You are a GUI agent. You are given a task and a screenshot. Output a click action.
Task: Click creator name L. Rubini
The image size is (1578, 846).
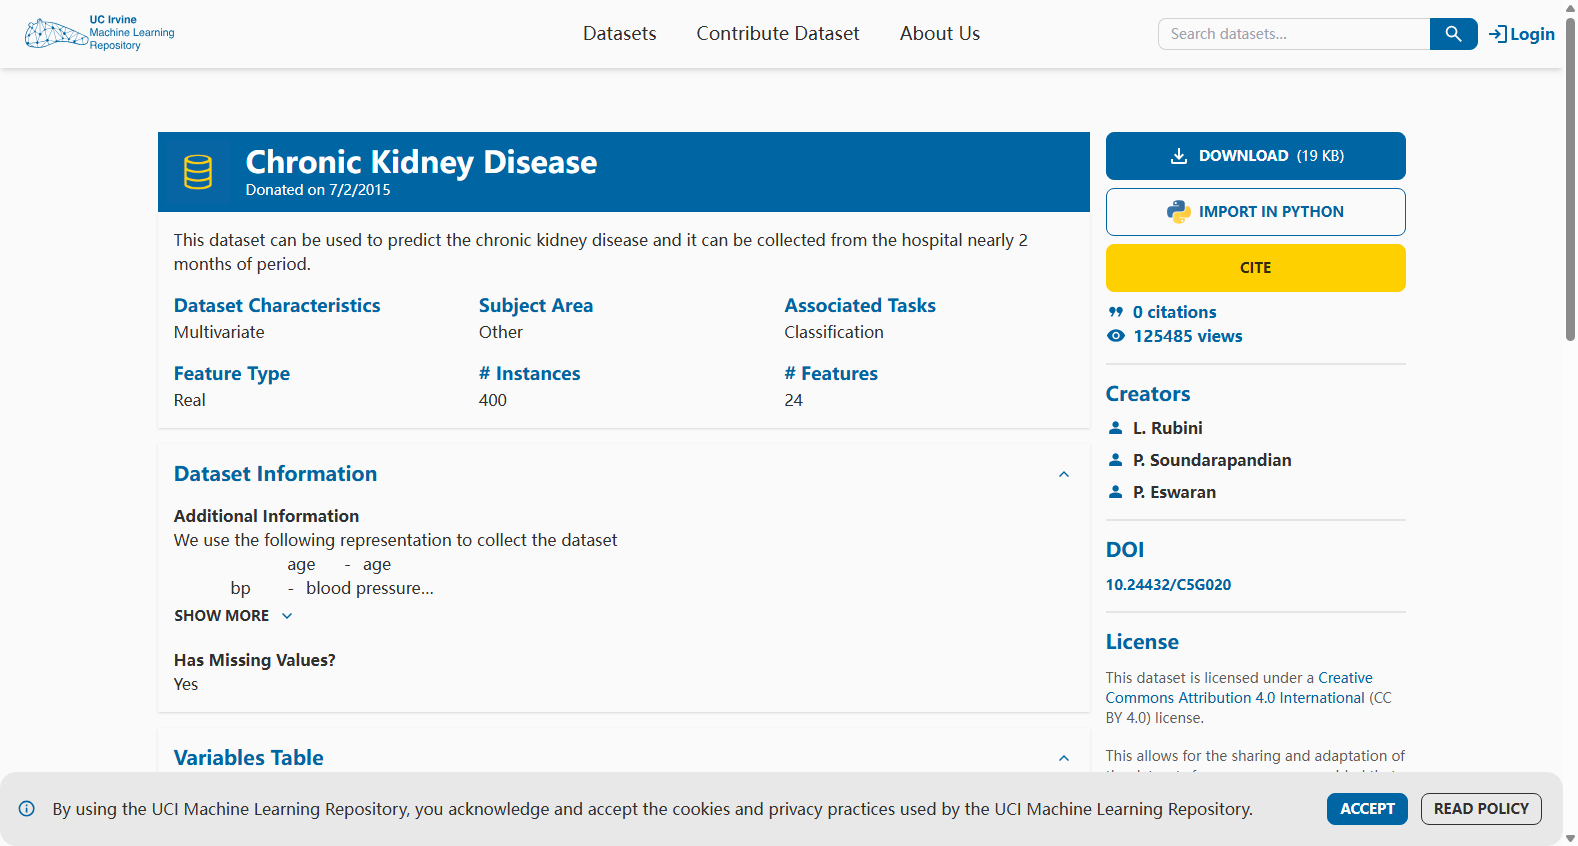tap(1167, 428)
